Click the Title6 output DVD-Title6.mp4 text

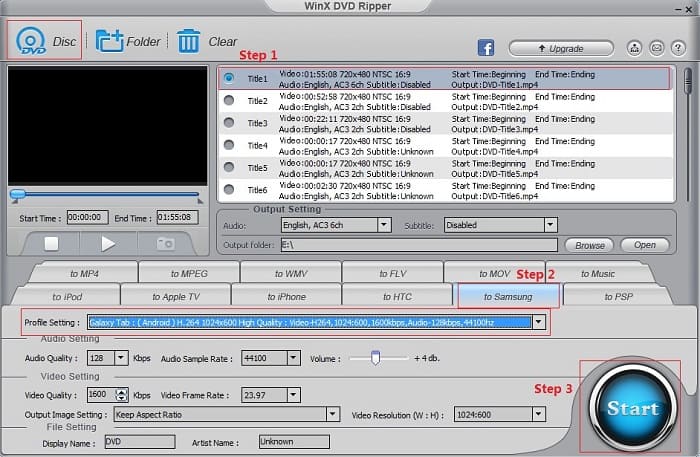pyautogui.click(x=495, y=196)
